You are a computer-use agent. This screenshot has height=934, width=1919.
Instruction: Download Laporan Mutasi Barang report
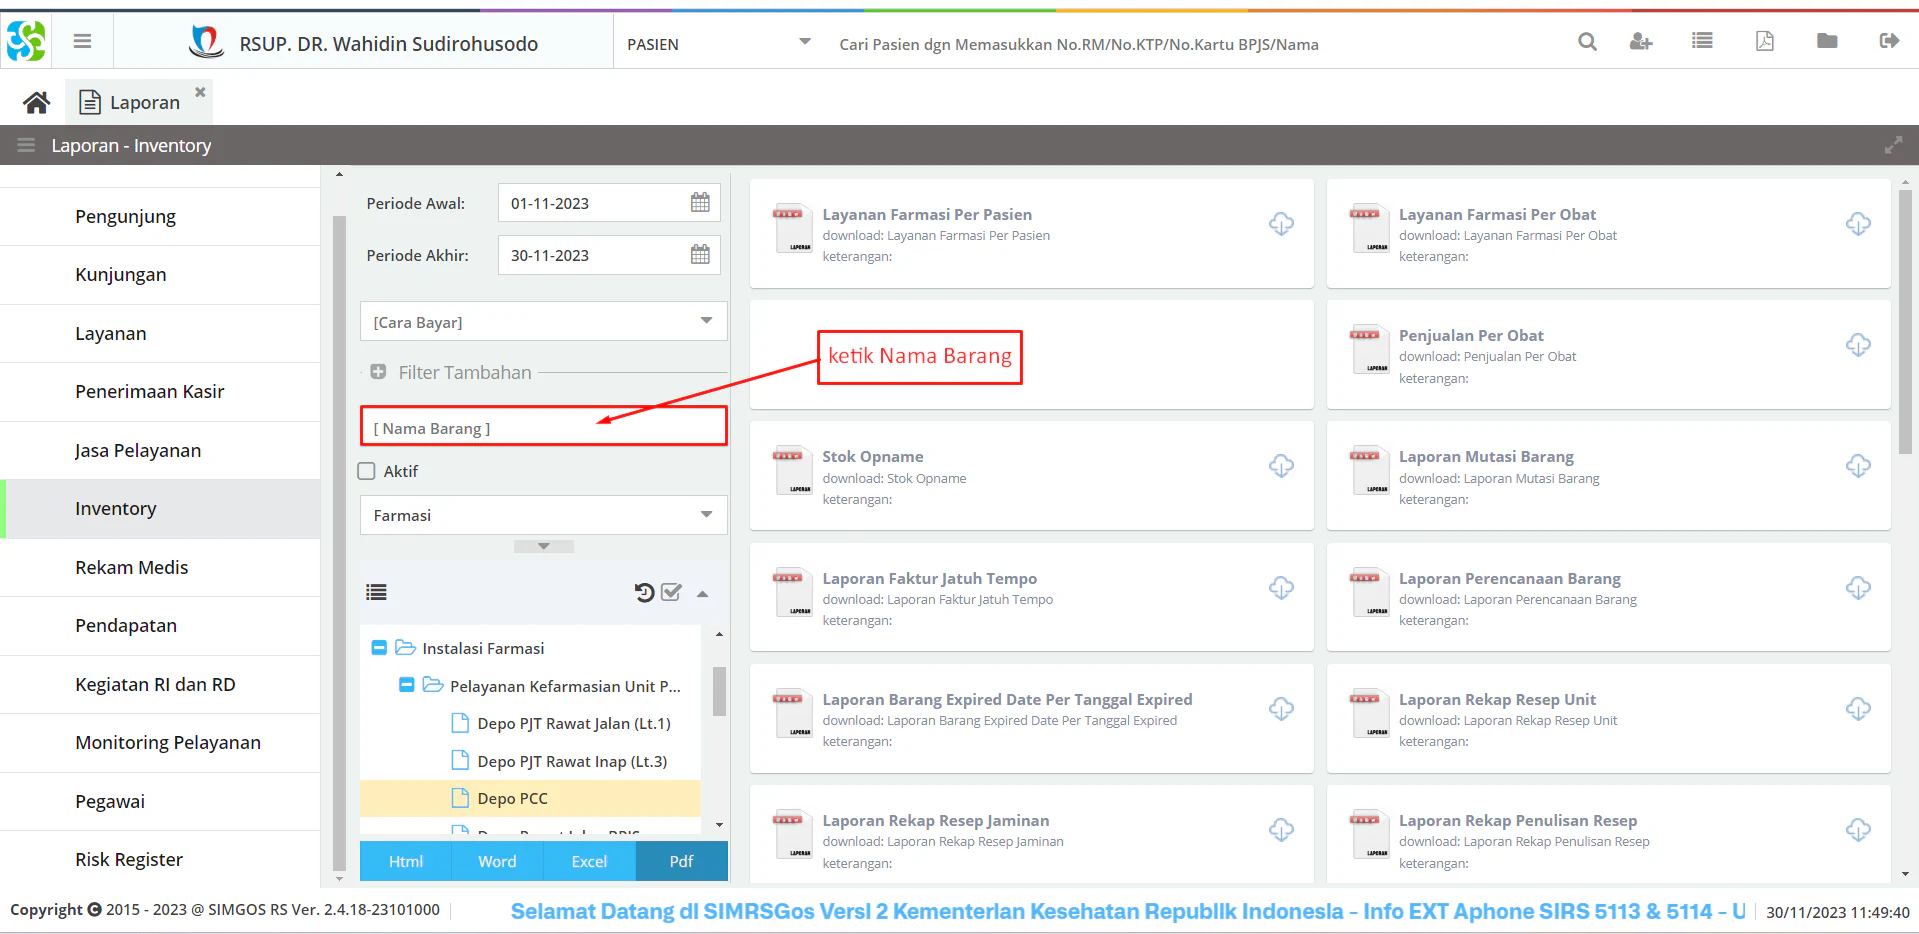tap(1857, 466)
